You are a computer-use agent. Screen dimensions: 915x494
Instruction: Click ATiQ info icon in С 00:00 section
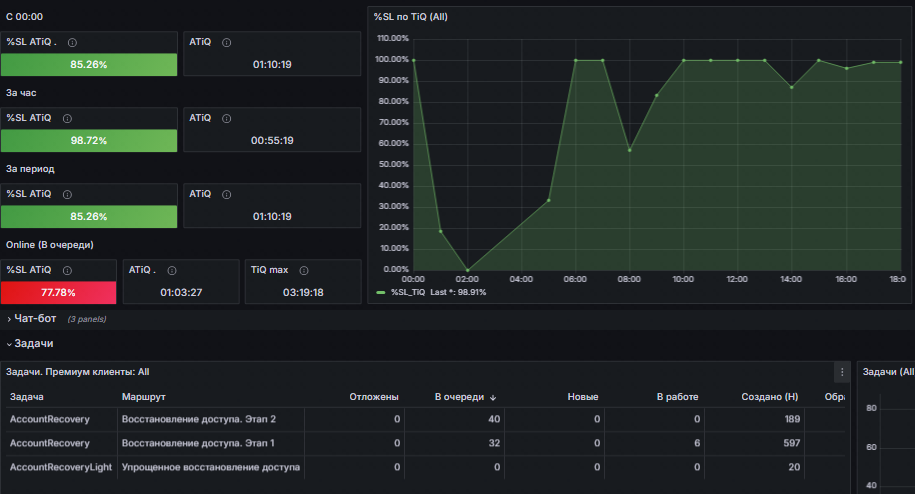[227, 43]
